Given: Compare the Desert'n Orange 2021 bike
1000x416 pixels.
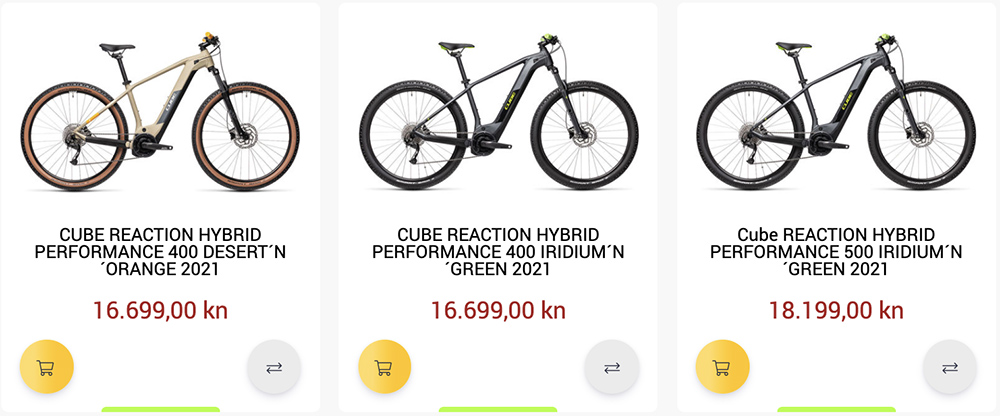Looking at the screenshot, I should point(274,368).
